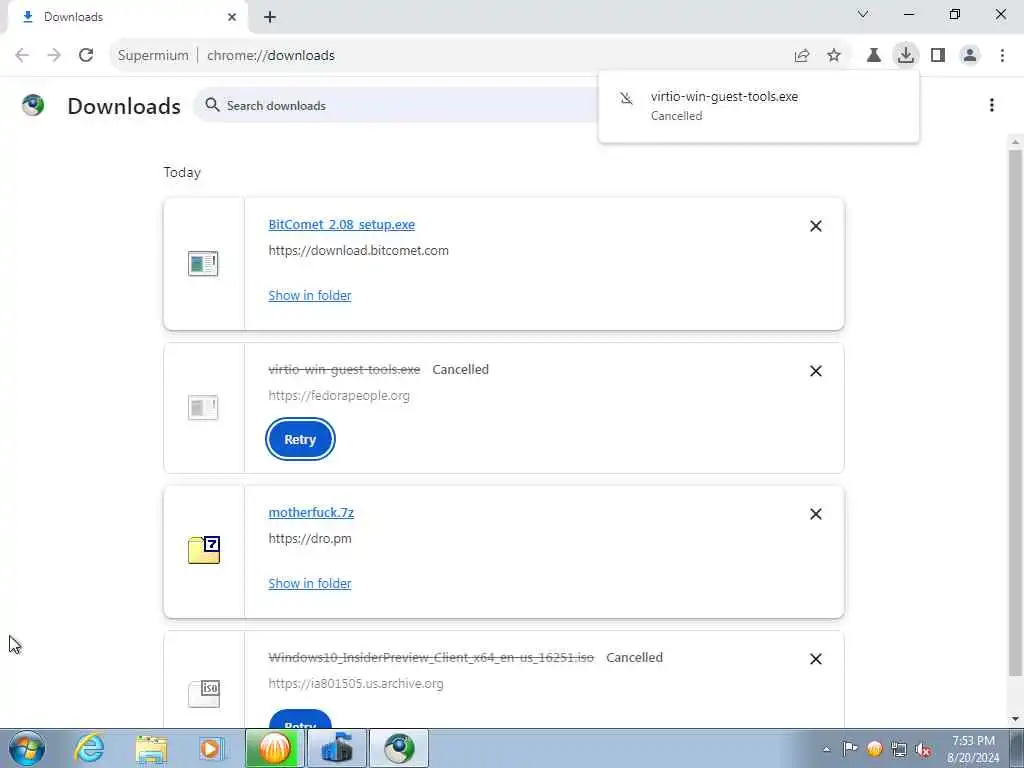
Task: Click the page scrollbar thumb
Action: (1015, 413)
